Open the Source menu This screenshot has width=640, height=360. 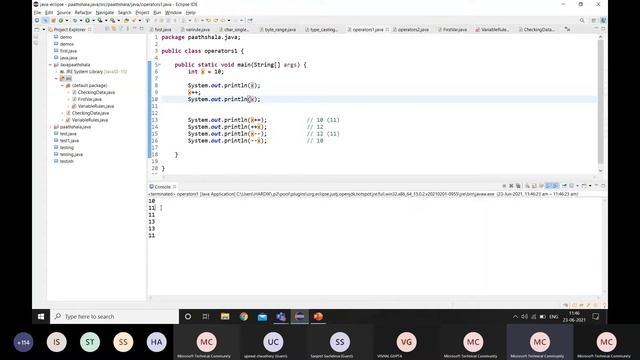coord(64,13)
